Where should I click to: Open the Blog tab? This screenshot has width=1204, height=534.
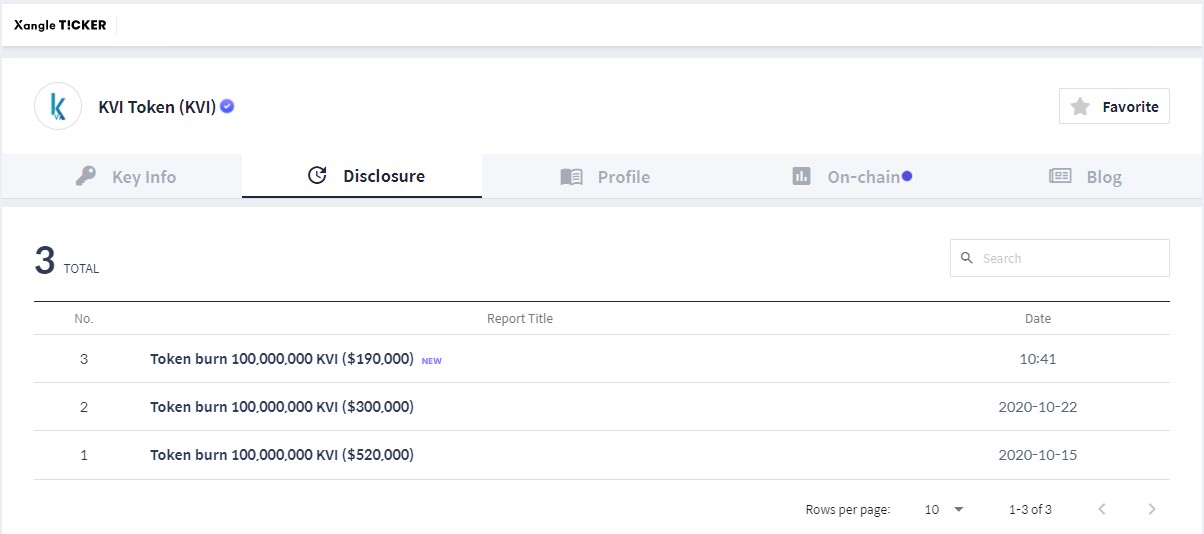1083,176
